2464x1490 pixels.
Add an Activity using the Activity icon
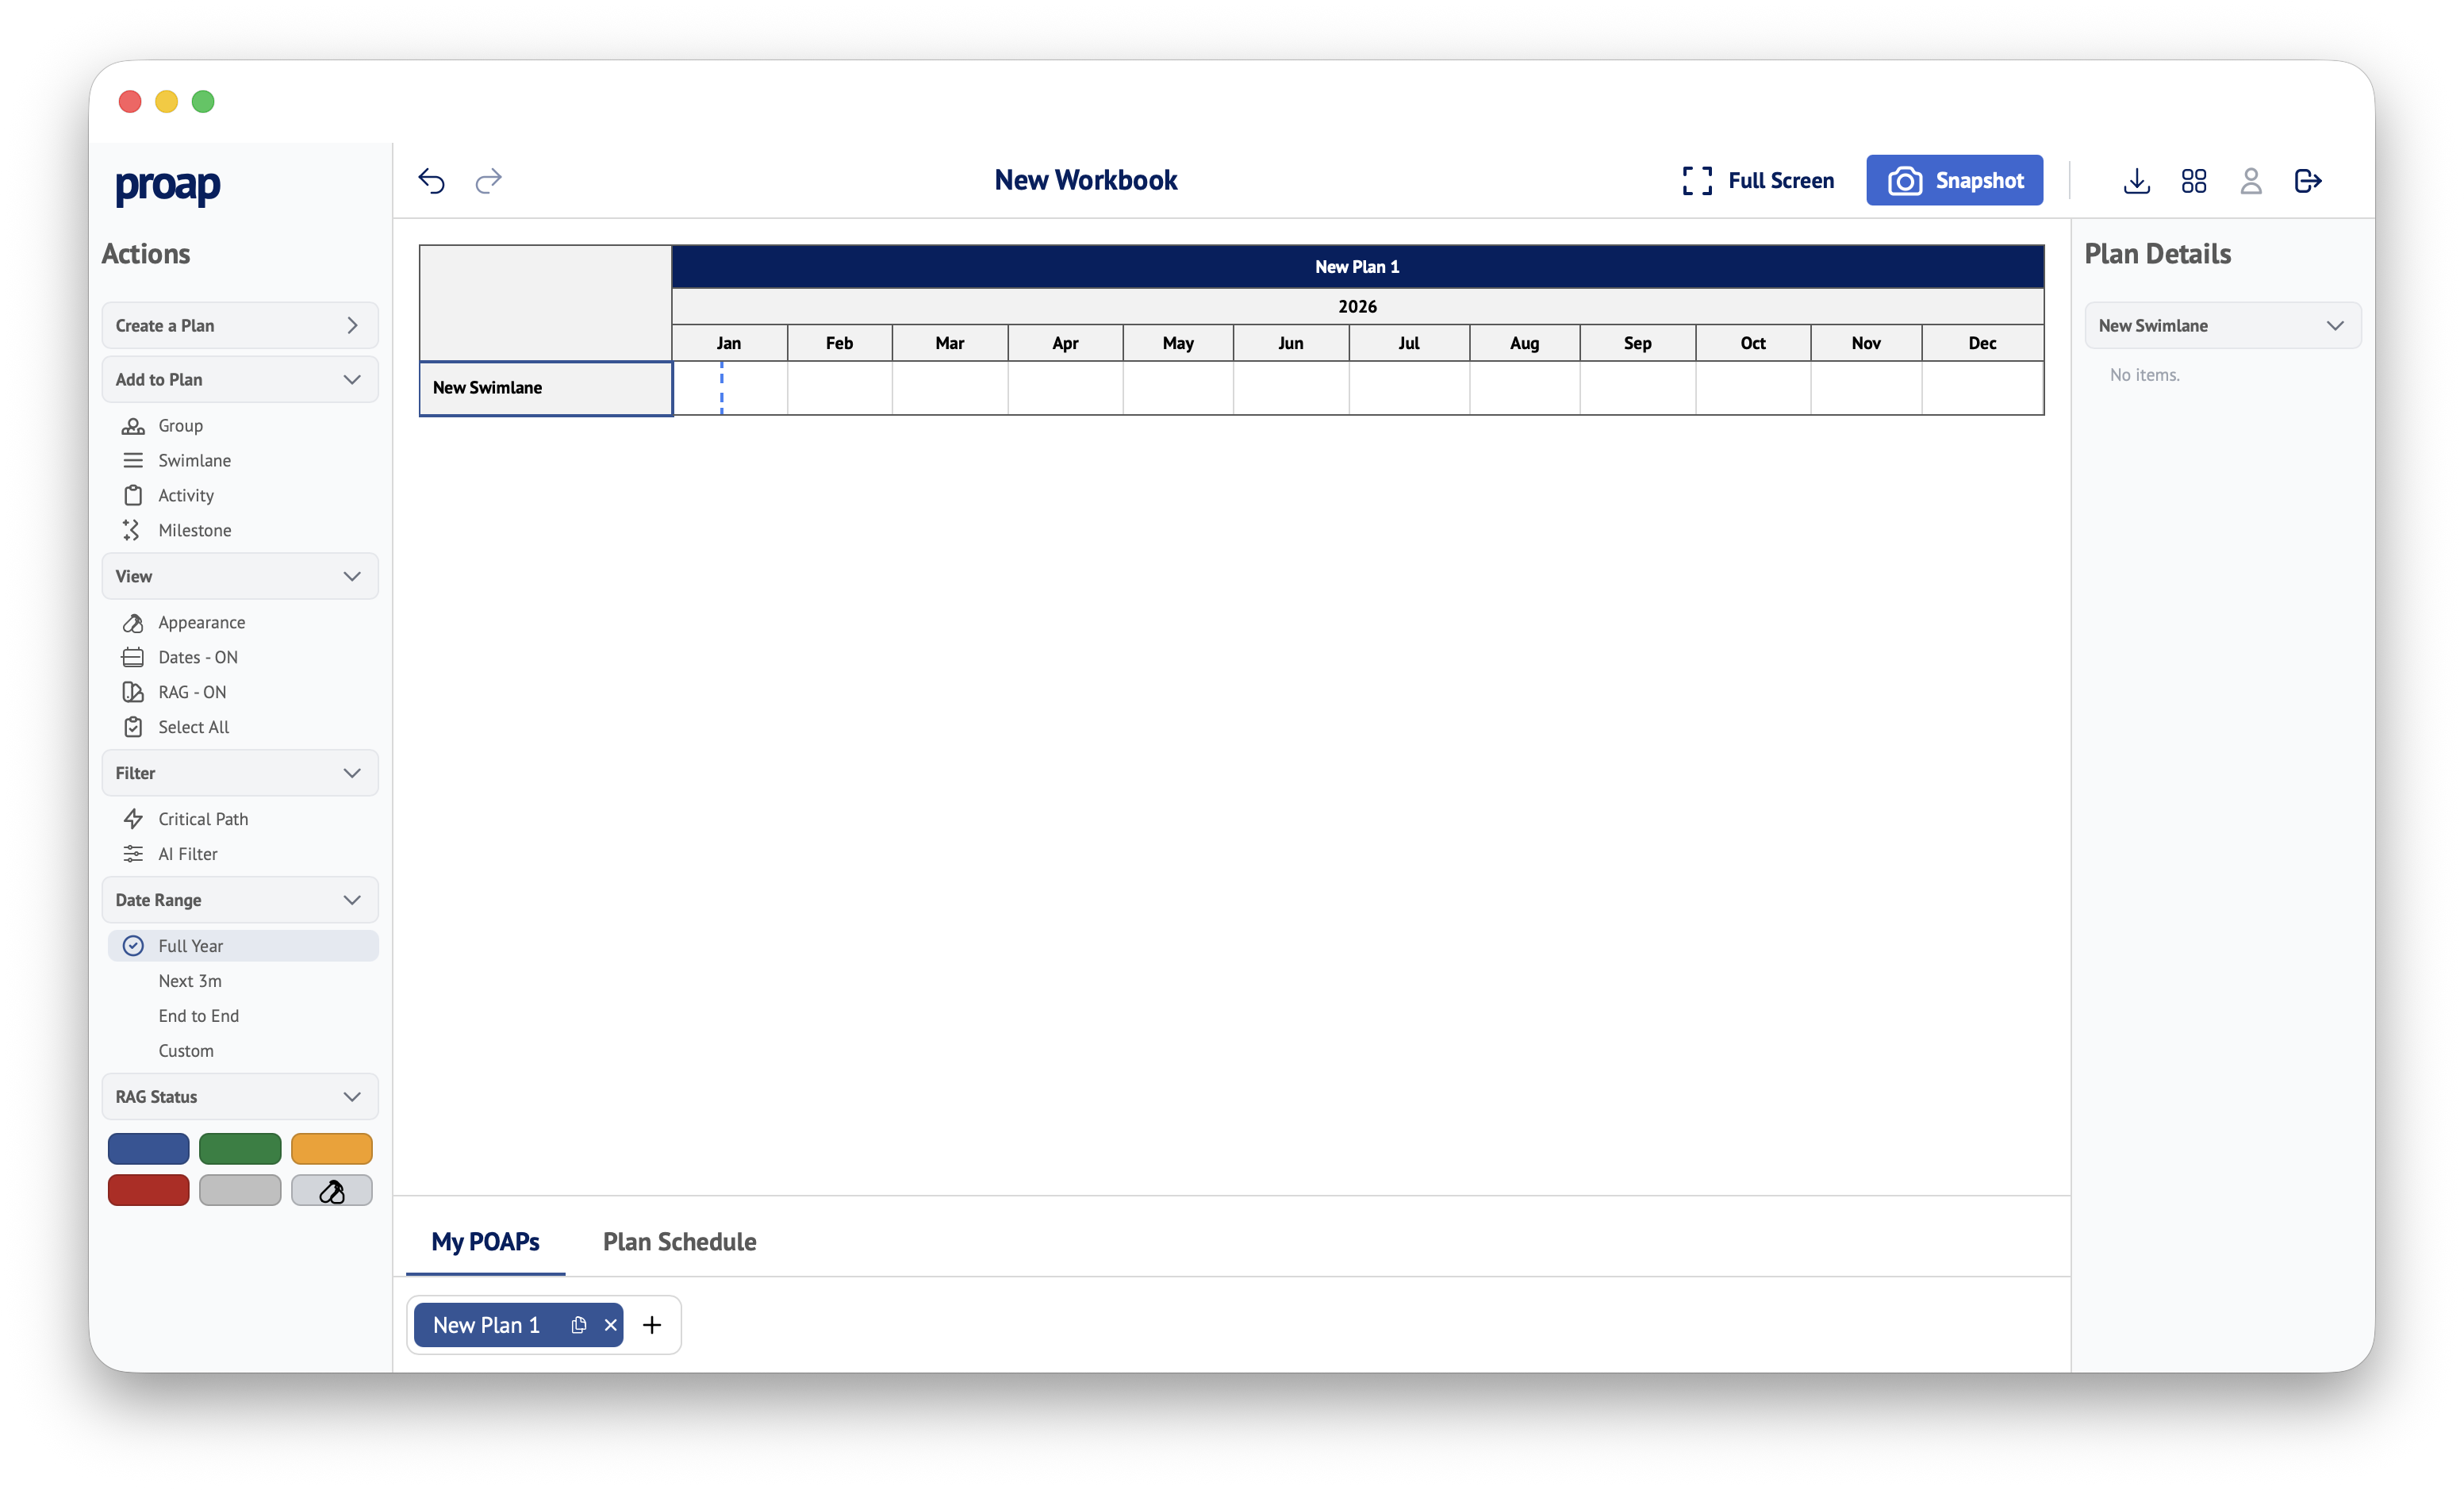[x=134, y=495]
